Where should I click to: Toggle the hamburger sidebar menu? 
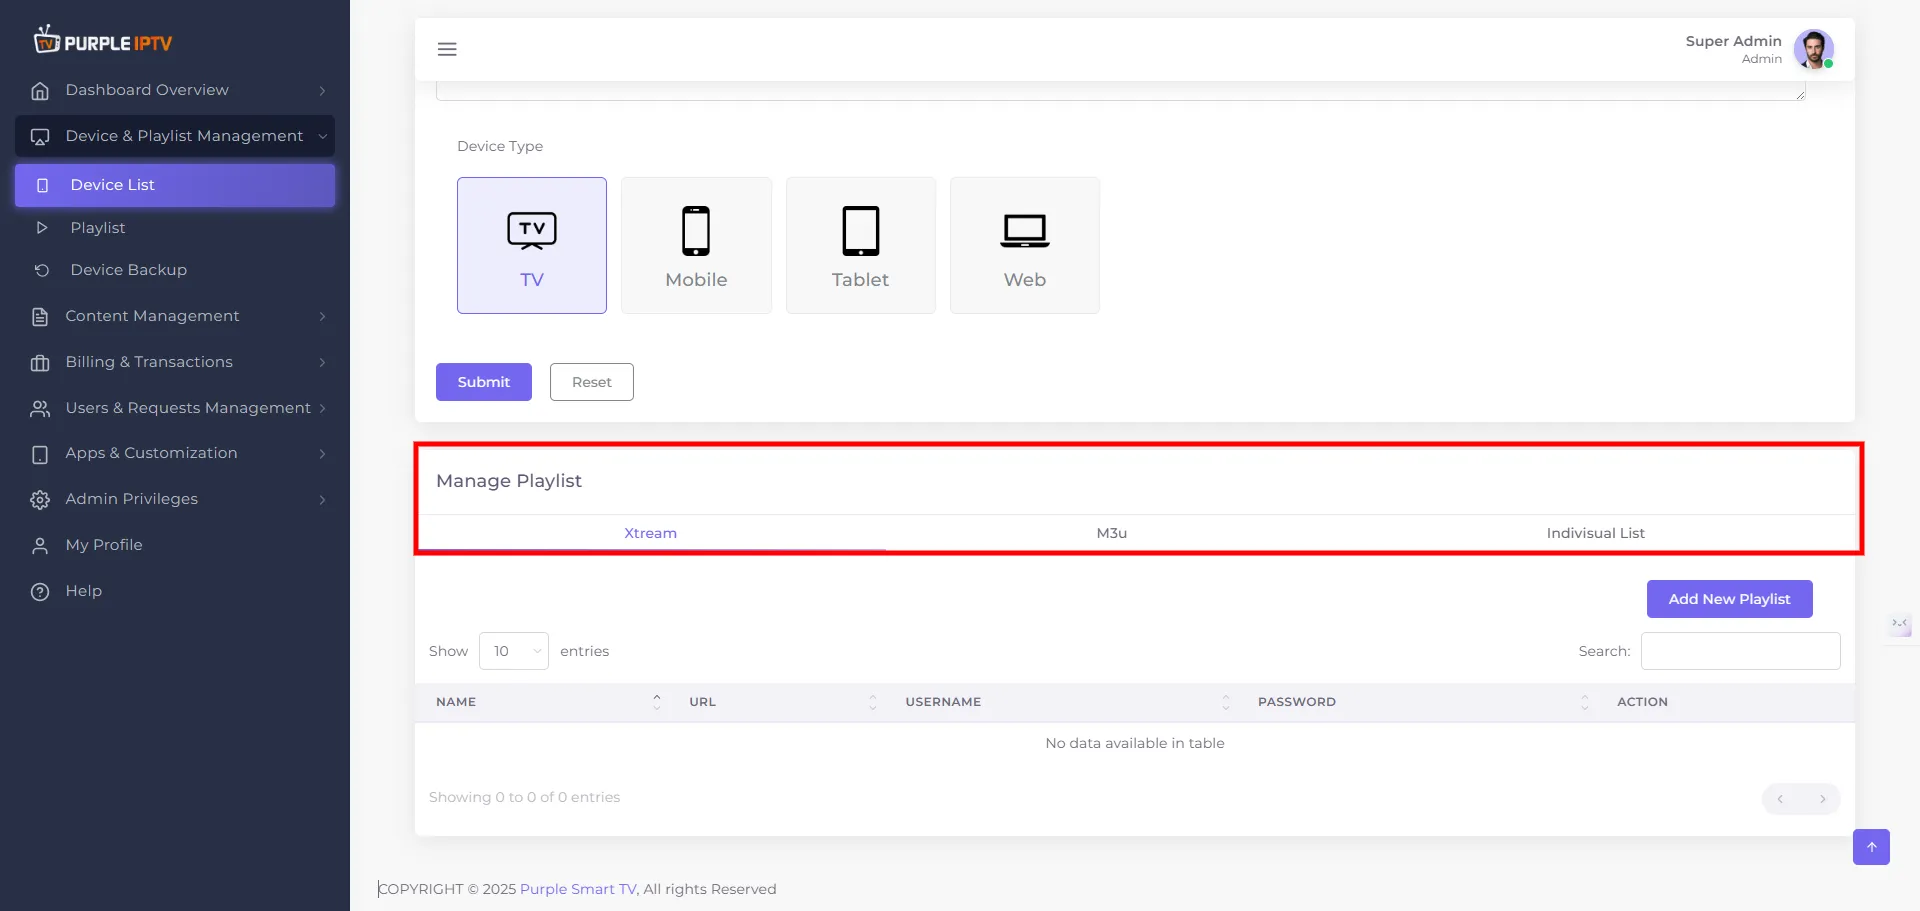447,49
